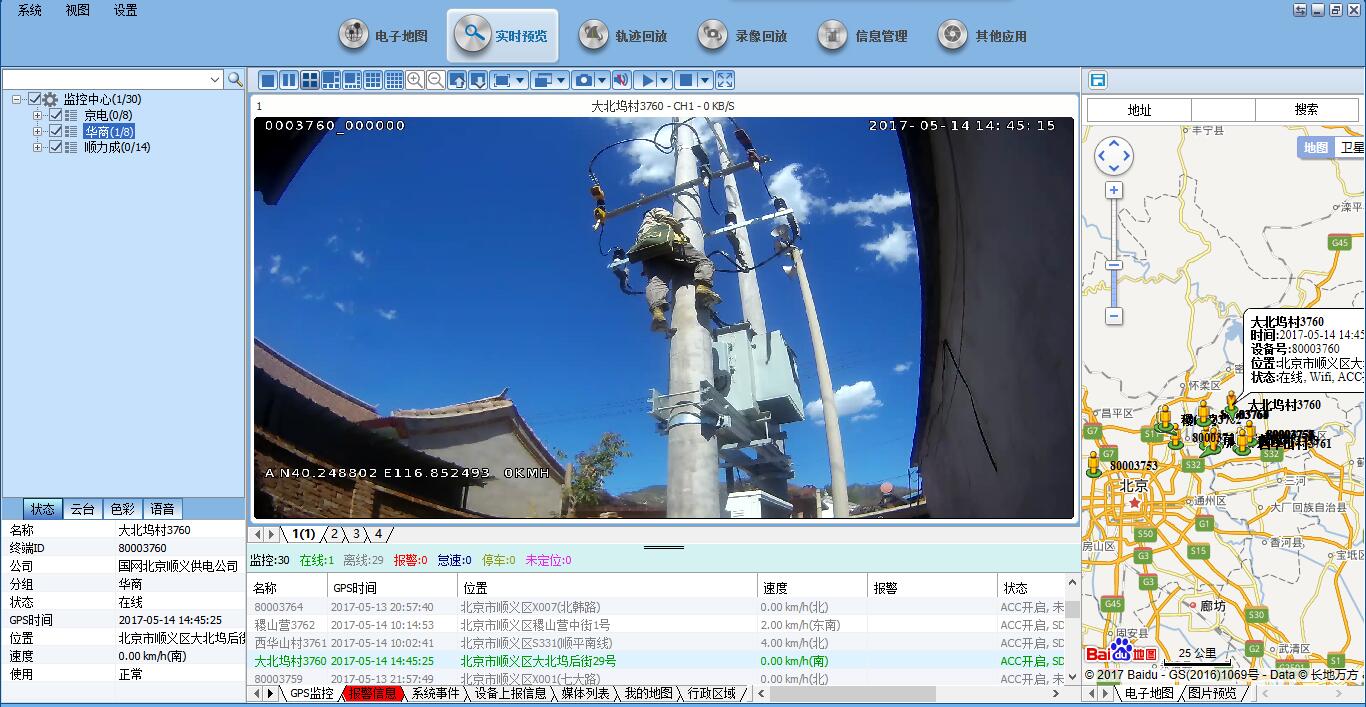This screenshot has width=1366, height=707.
Task: Enter fullscreen with the expand arrows icon
Action: pos(725,80)
